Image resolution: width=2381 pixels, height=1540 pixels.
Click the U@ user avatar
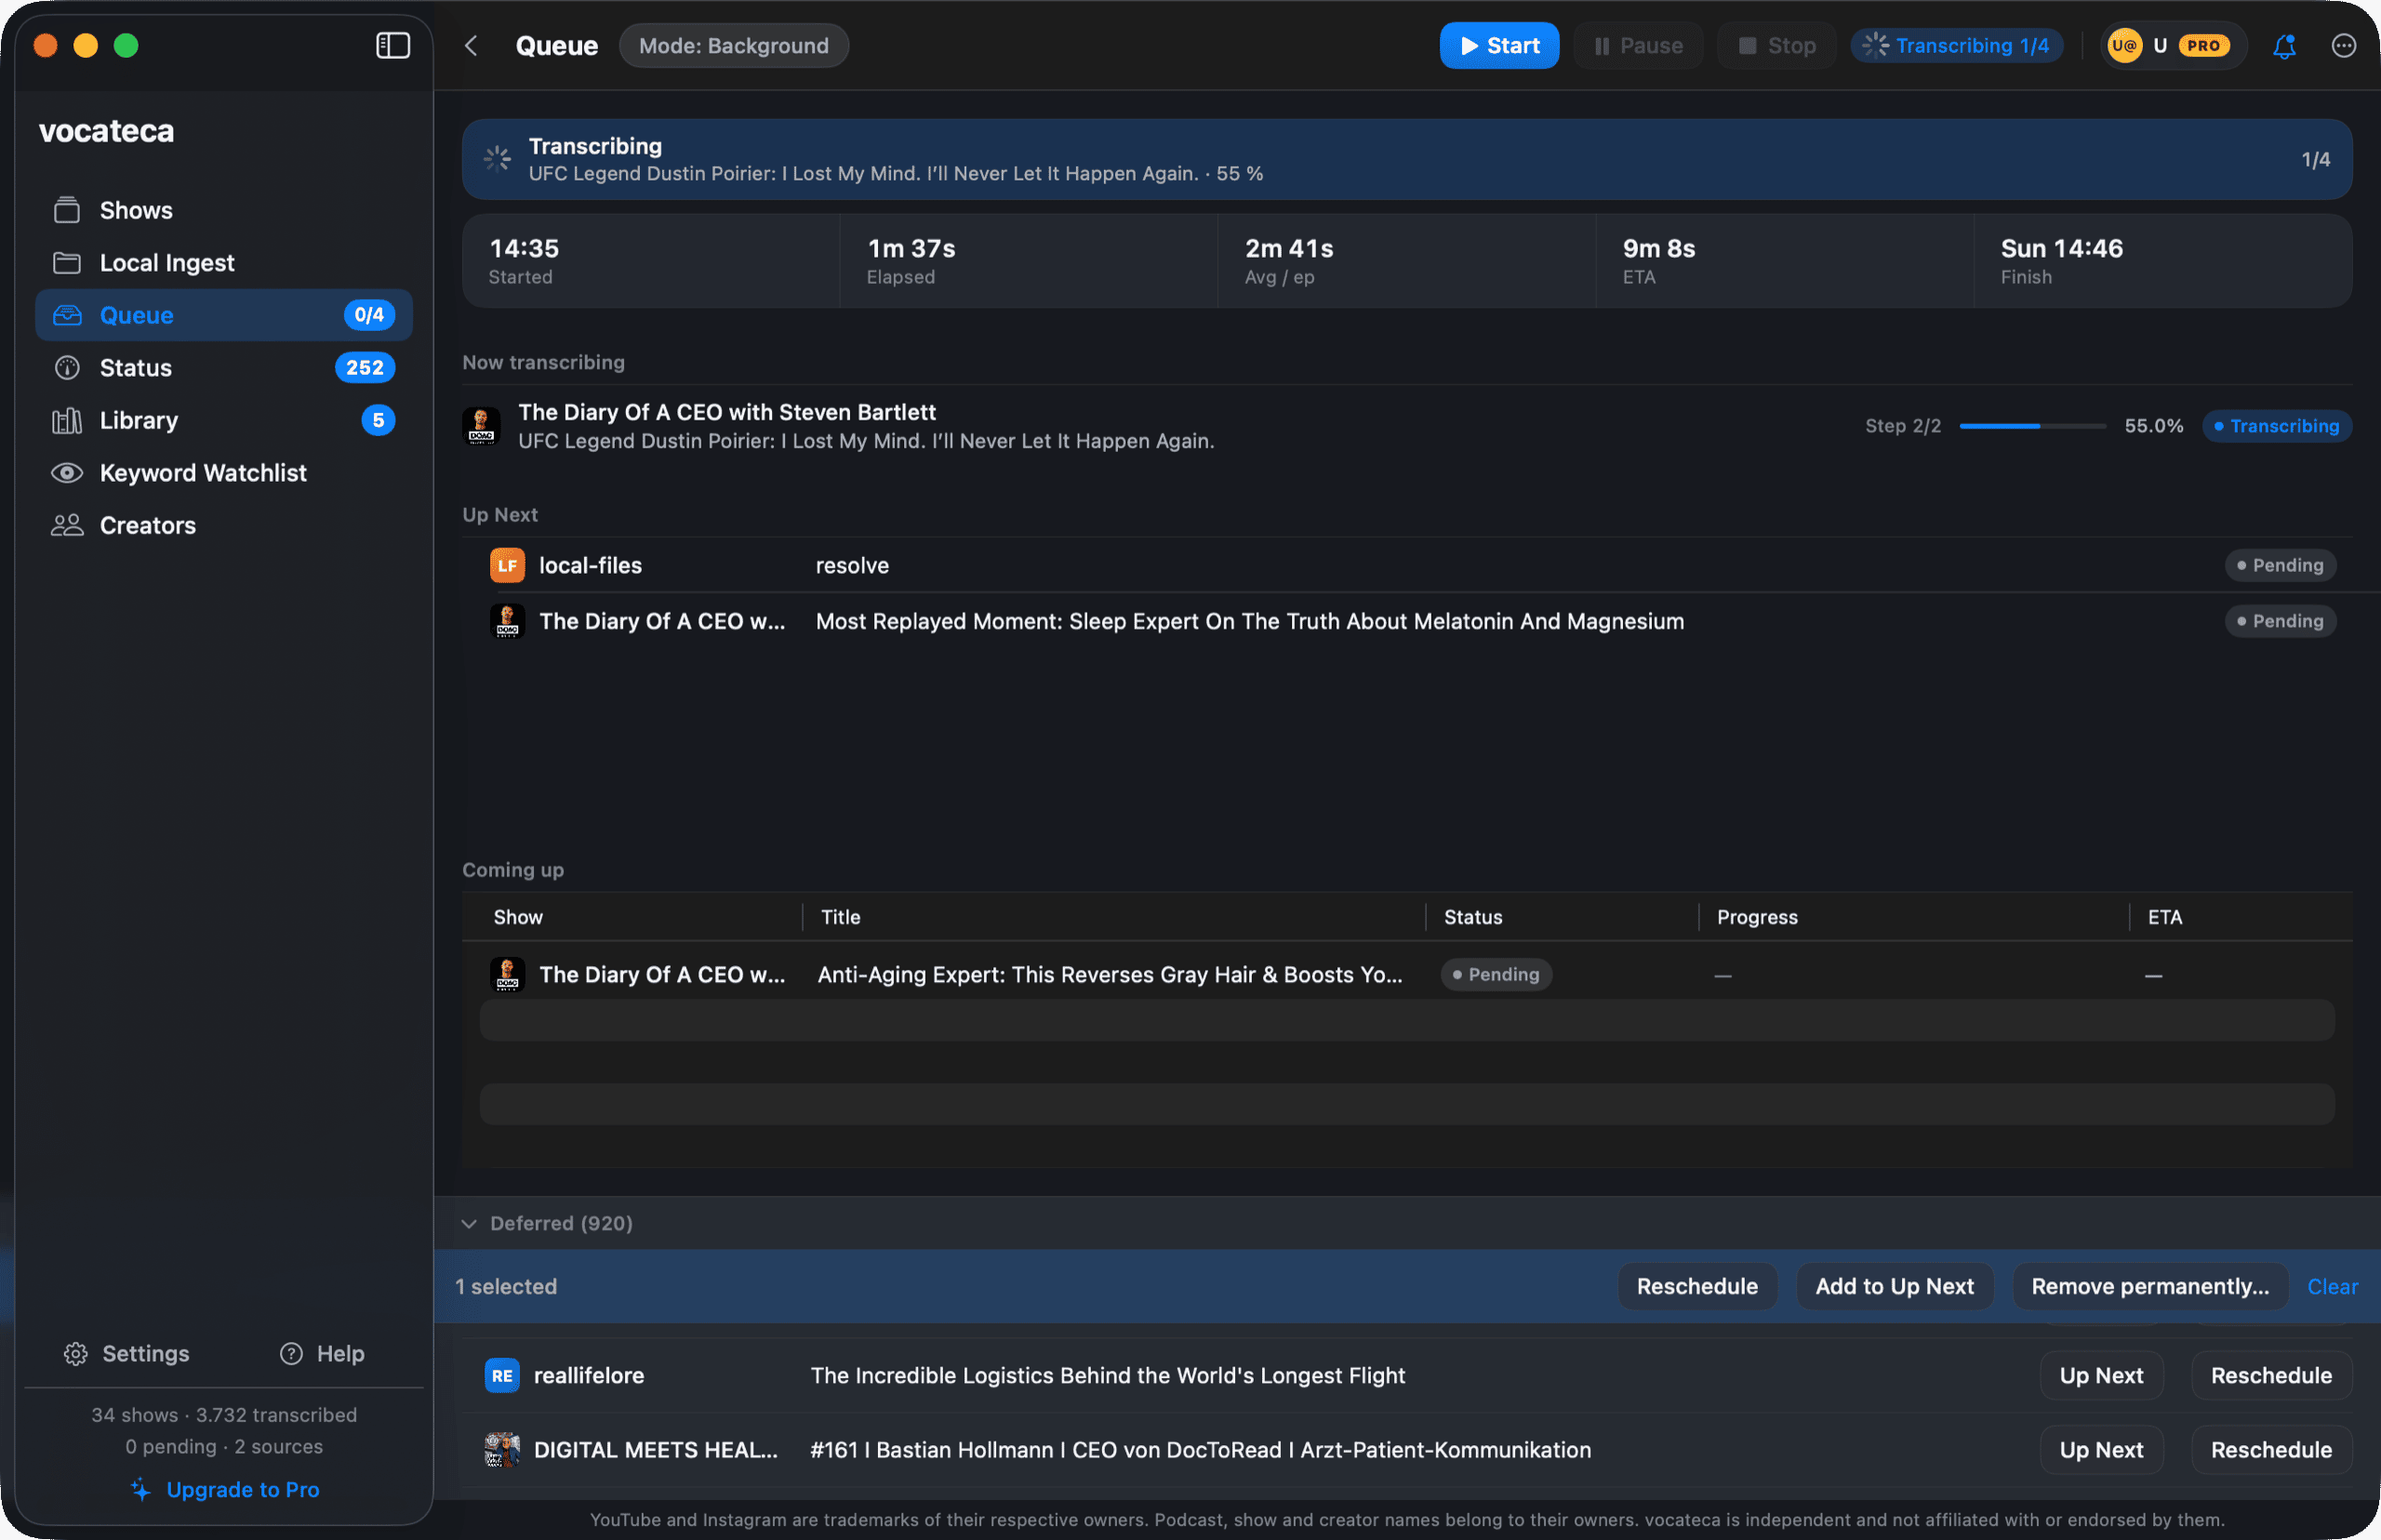click(2123, 46)
